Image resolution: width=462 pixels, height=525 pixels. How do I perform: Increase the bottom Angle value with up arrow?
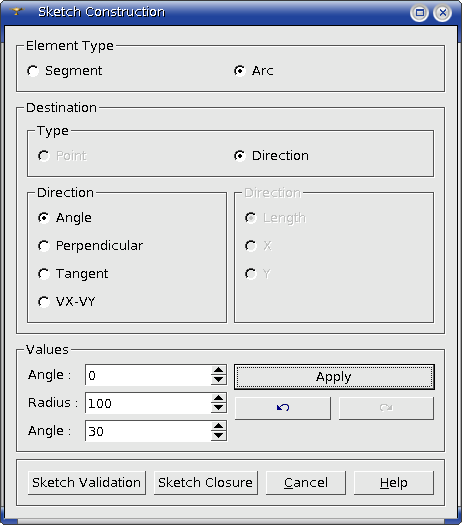pos(219,426)
